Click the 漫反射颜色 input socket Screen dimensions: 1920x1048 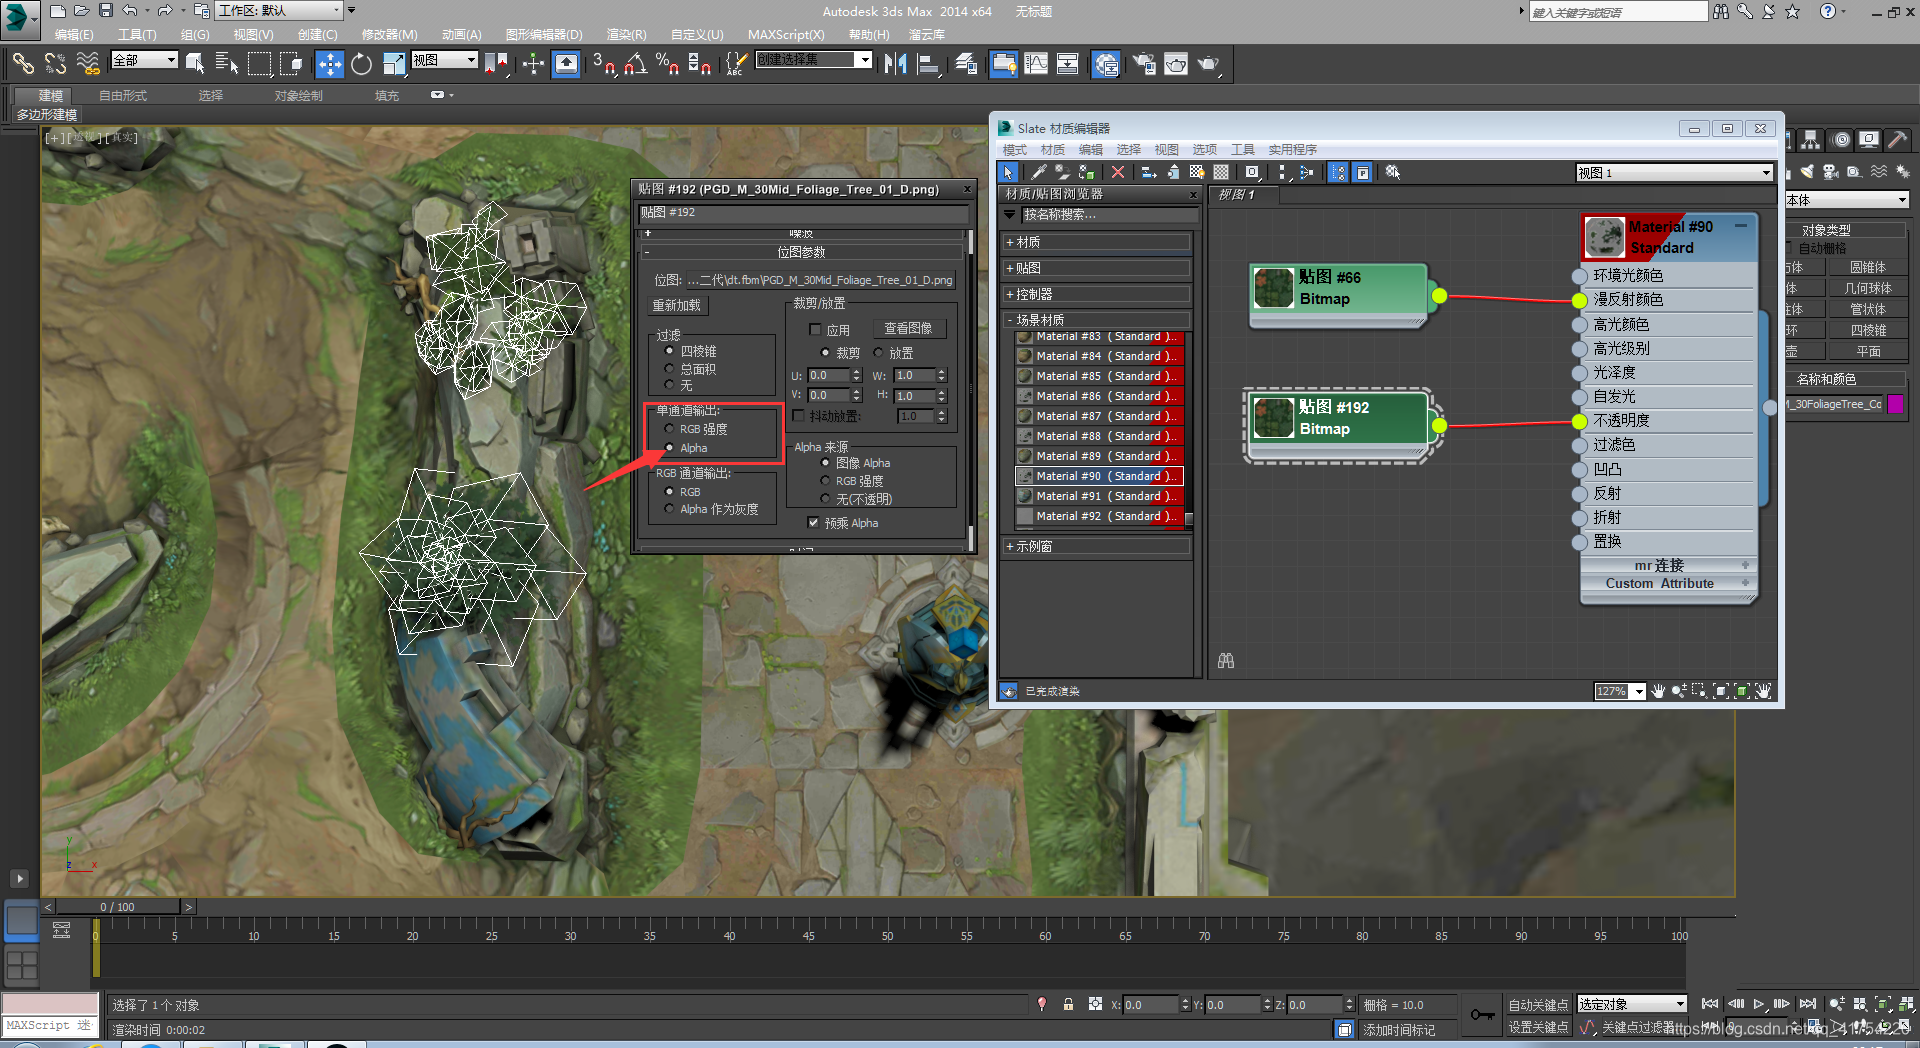(x=1579, y=300)
